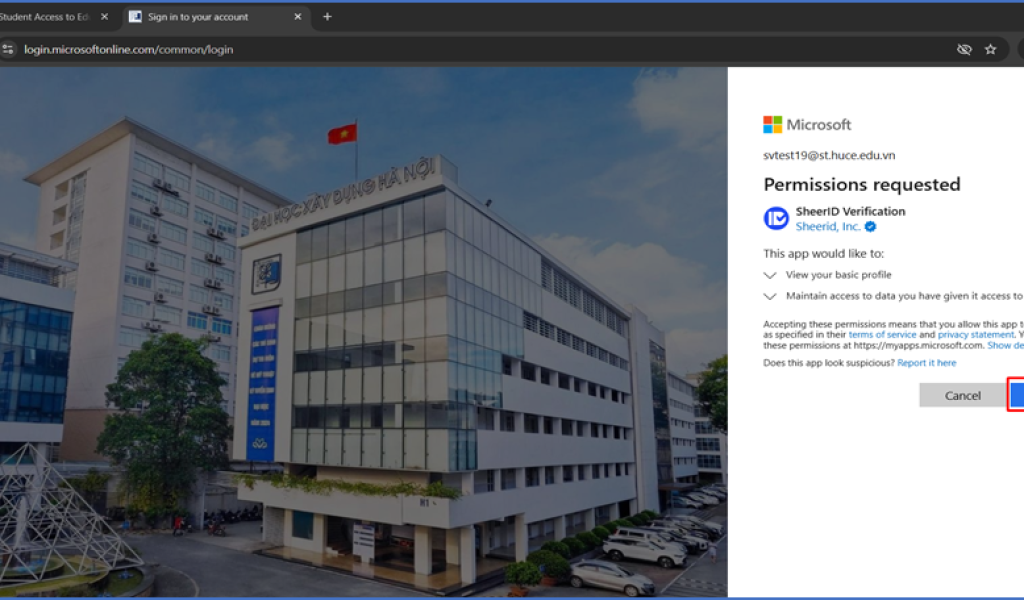Image resolution: width=1024 pixels, height=600 pixels.
Task: Open a new tab with the plus icon
Action: 327,17
